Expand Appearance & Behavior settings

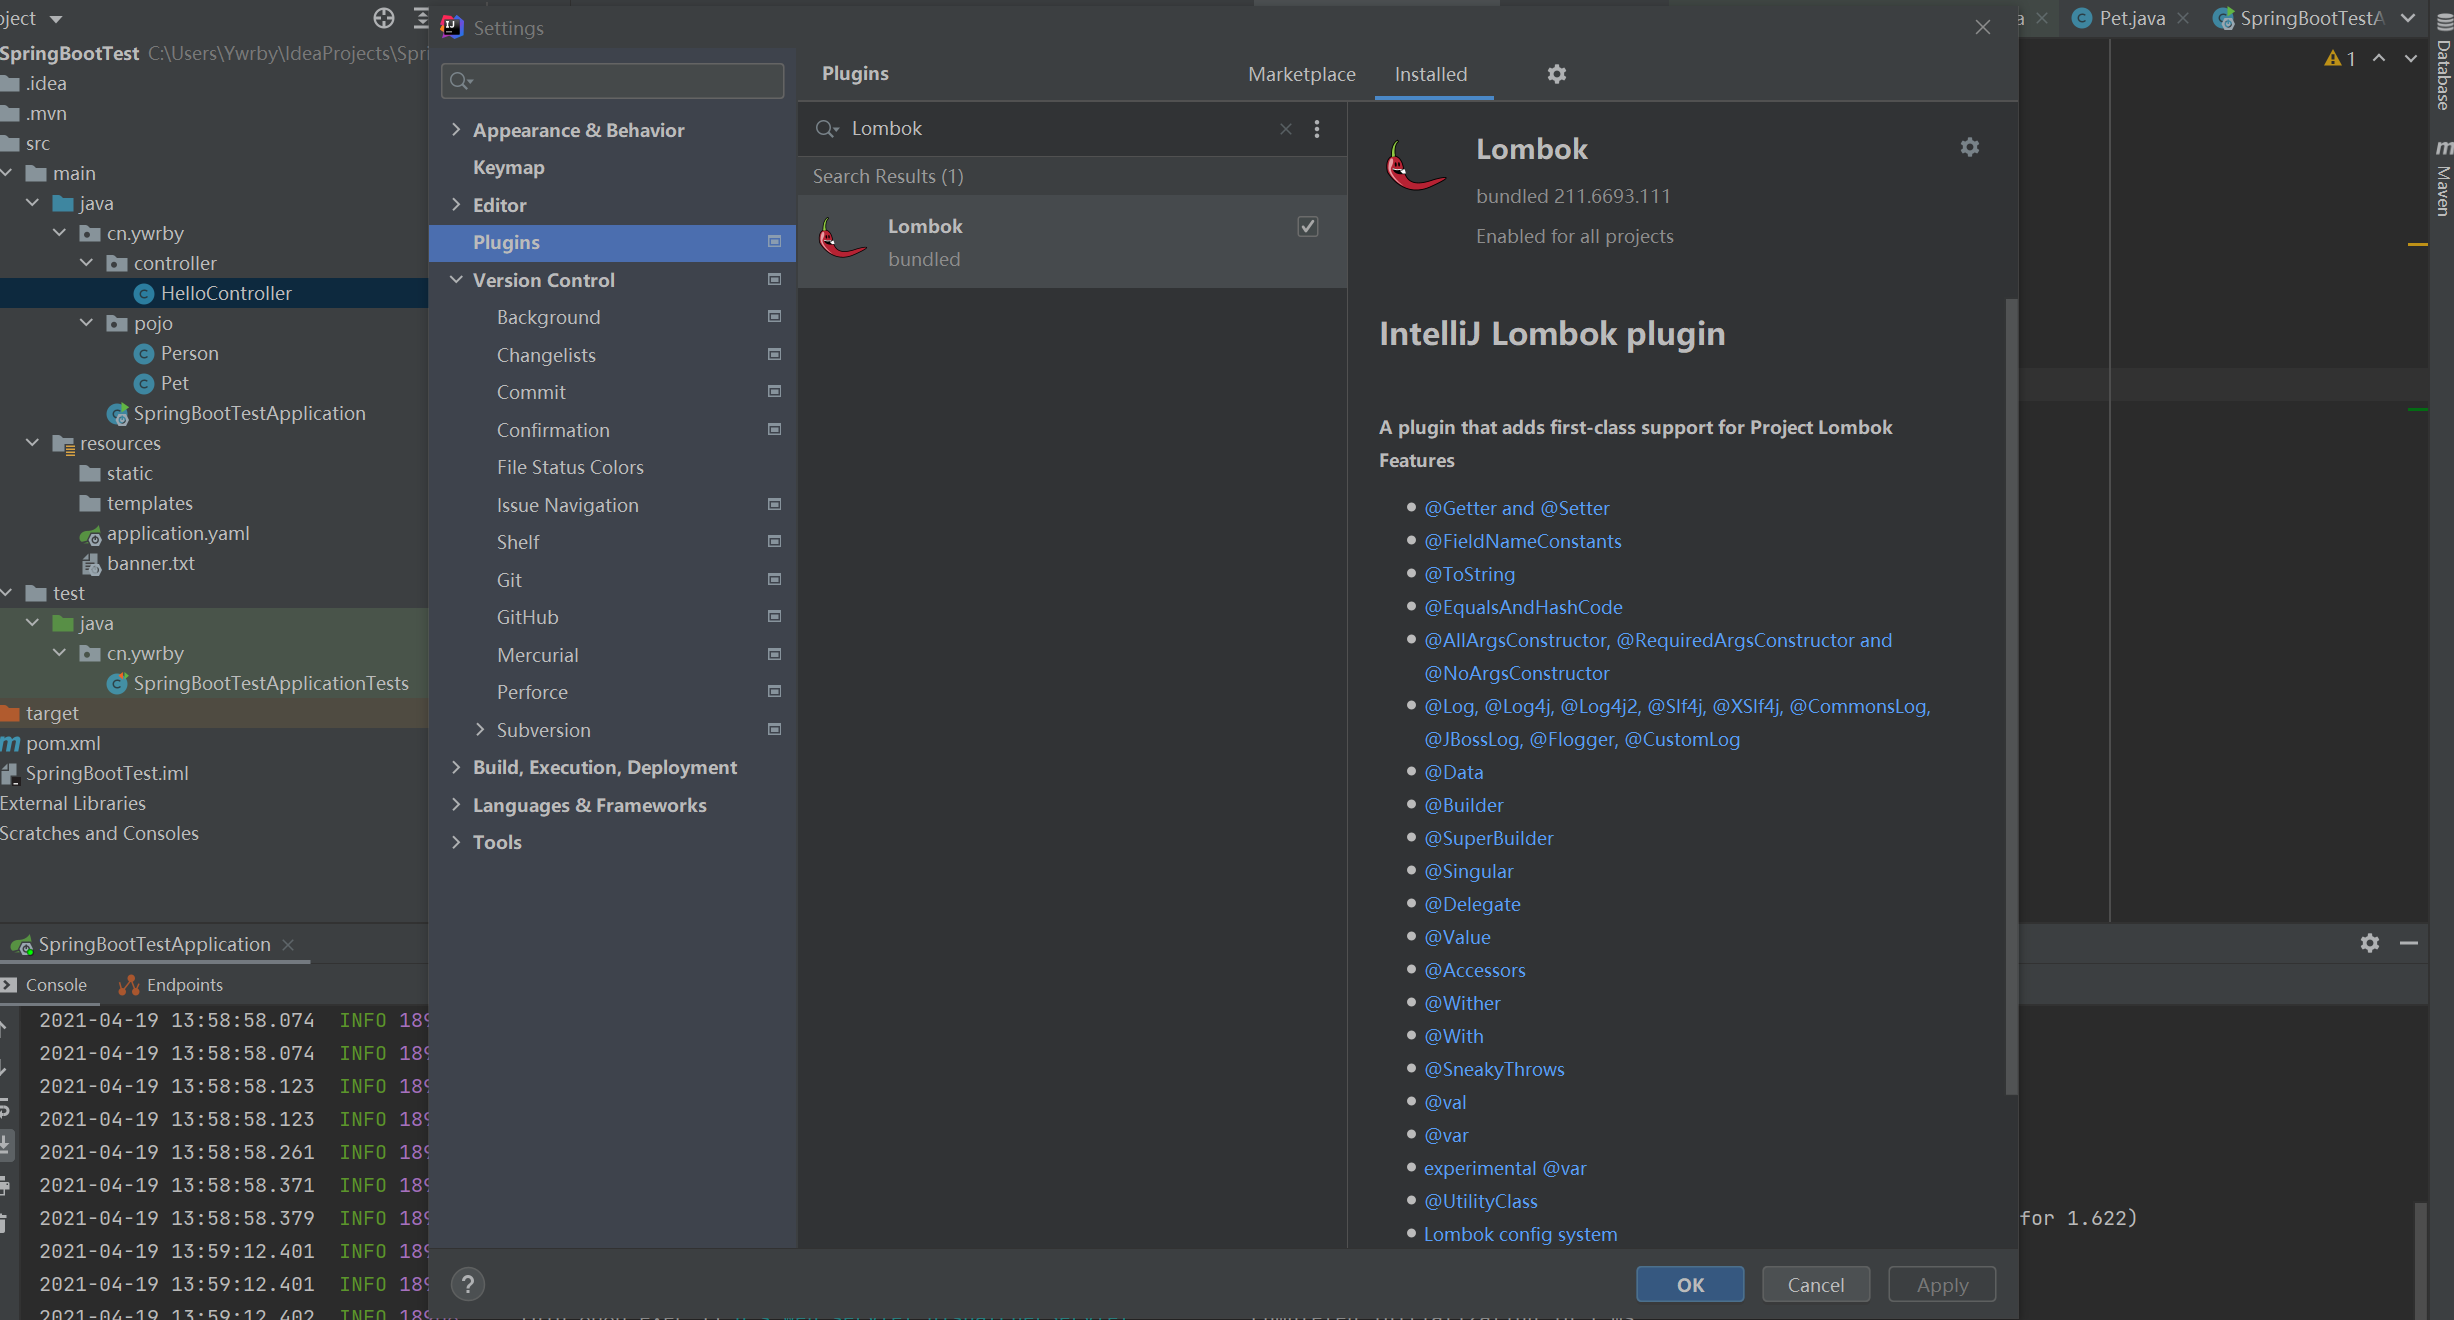(456, 130)
